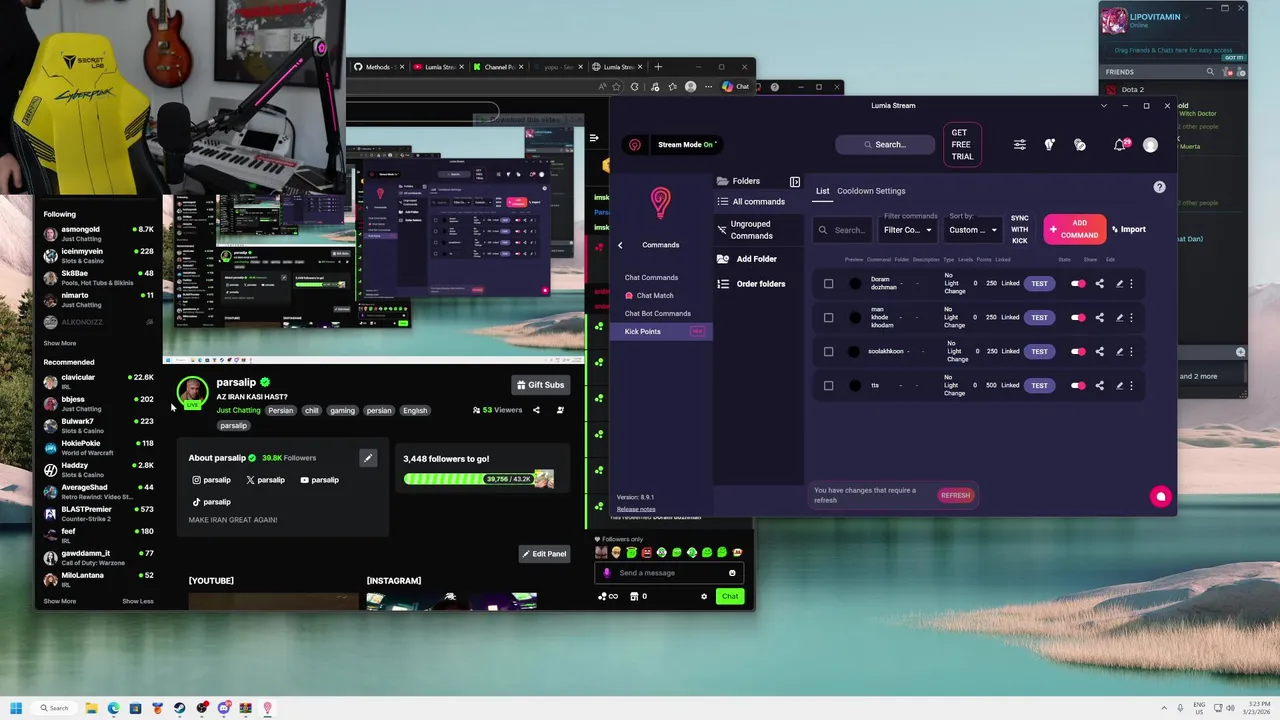Image resolution: width=1280 pixels, height=720 pixels.
Task: Disable the soolakhkoon command toggle
Action: [x=1078, y=352]
